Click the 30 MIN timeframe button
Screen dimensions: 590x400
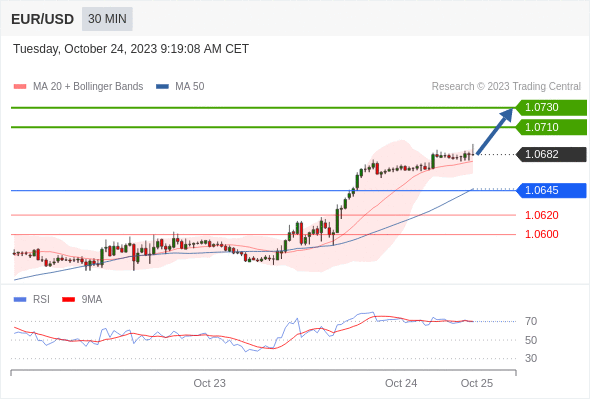pyautogui.click(x=107, y=19)
